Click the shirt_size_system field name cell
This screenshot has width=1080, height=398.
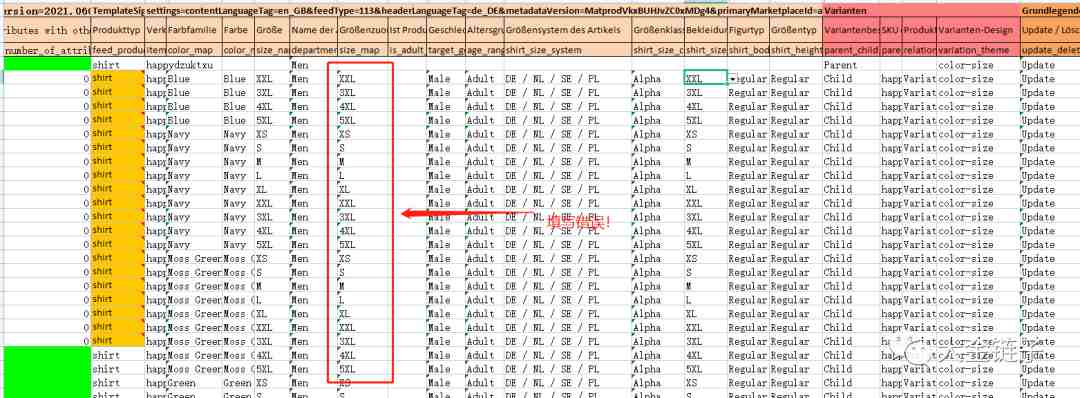[567, 50]
